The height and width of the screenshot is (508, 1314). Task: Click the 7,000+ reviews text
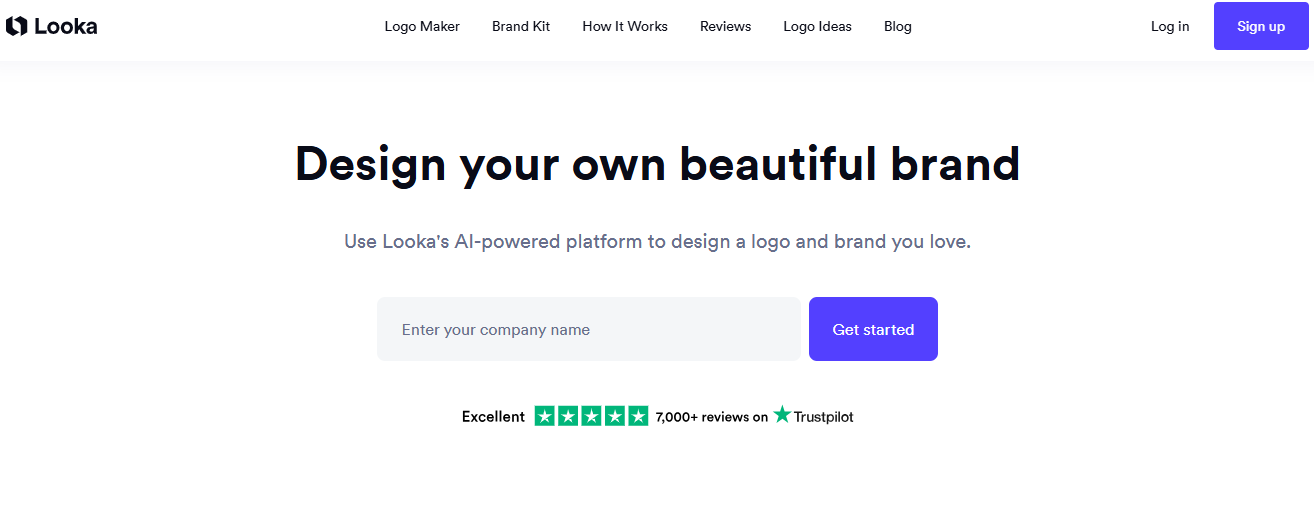pyautogui.click(x=712, y=417)
